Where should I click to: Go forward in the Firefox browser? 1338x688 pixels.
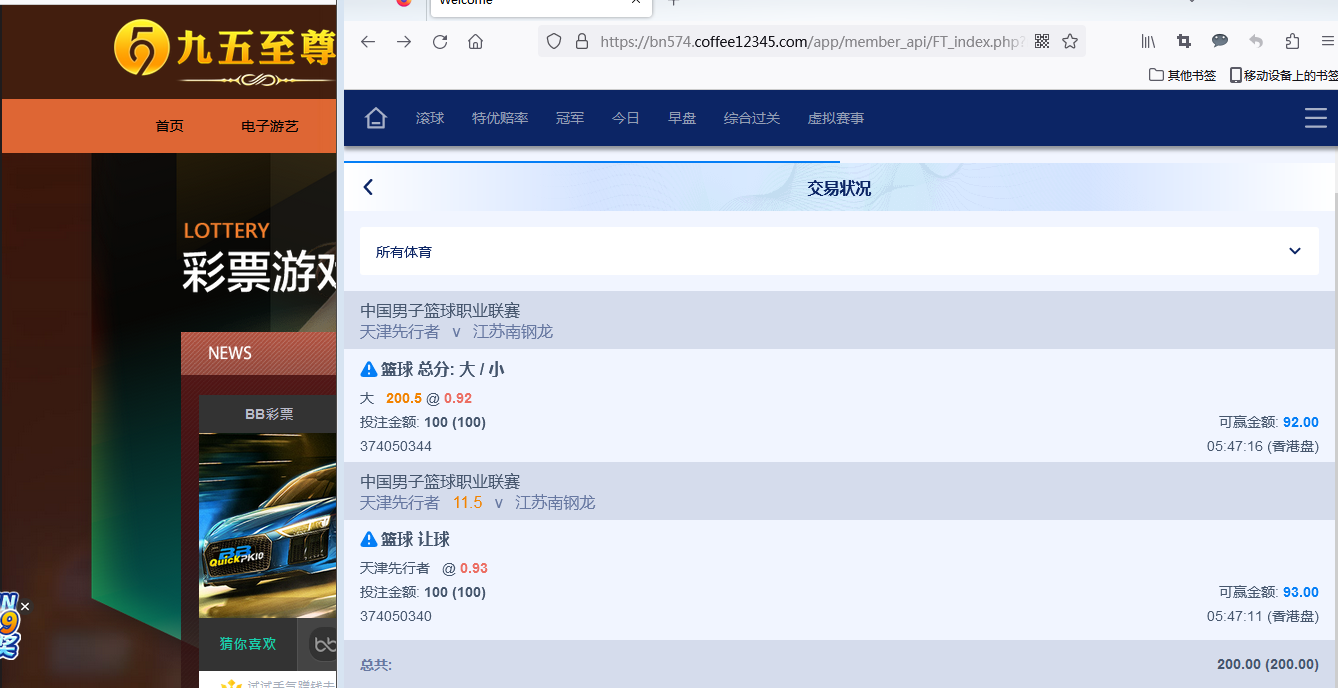(404, 41)
